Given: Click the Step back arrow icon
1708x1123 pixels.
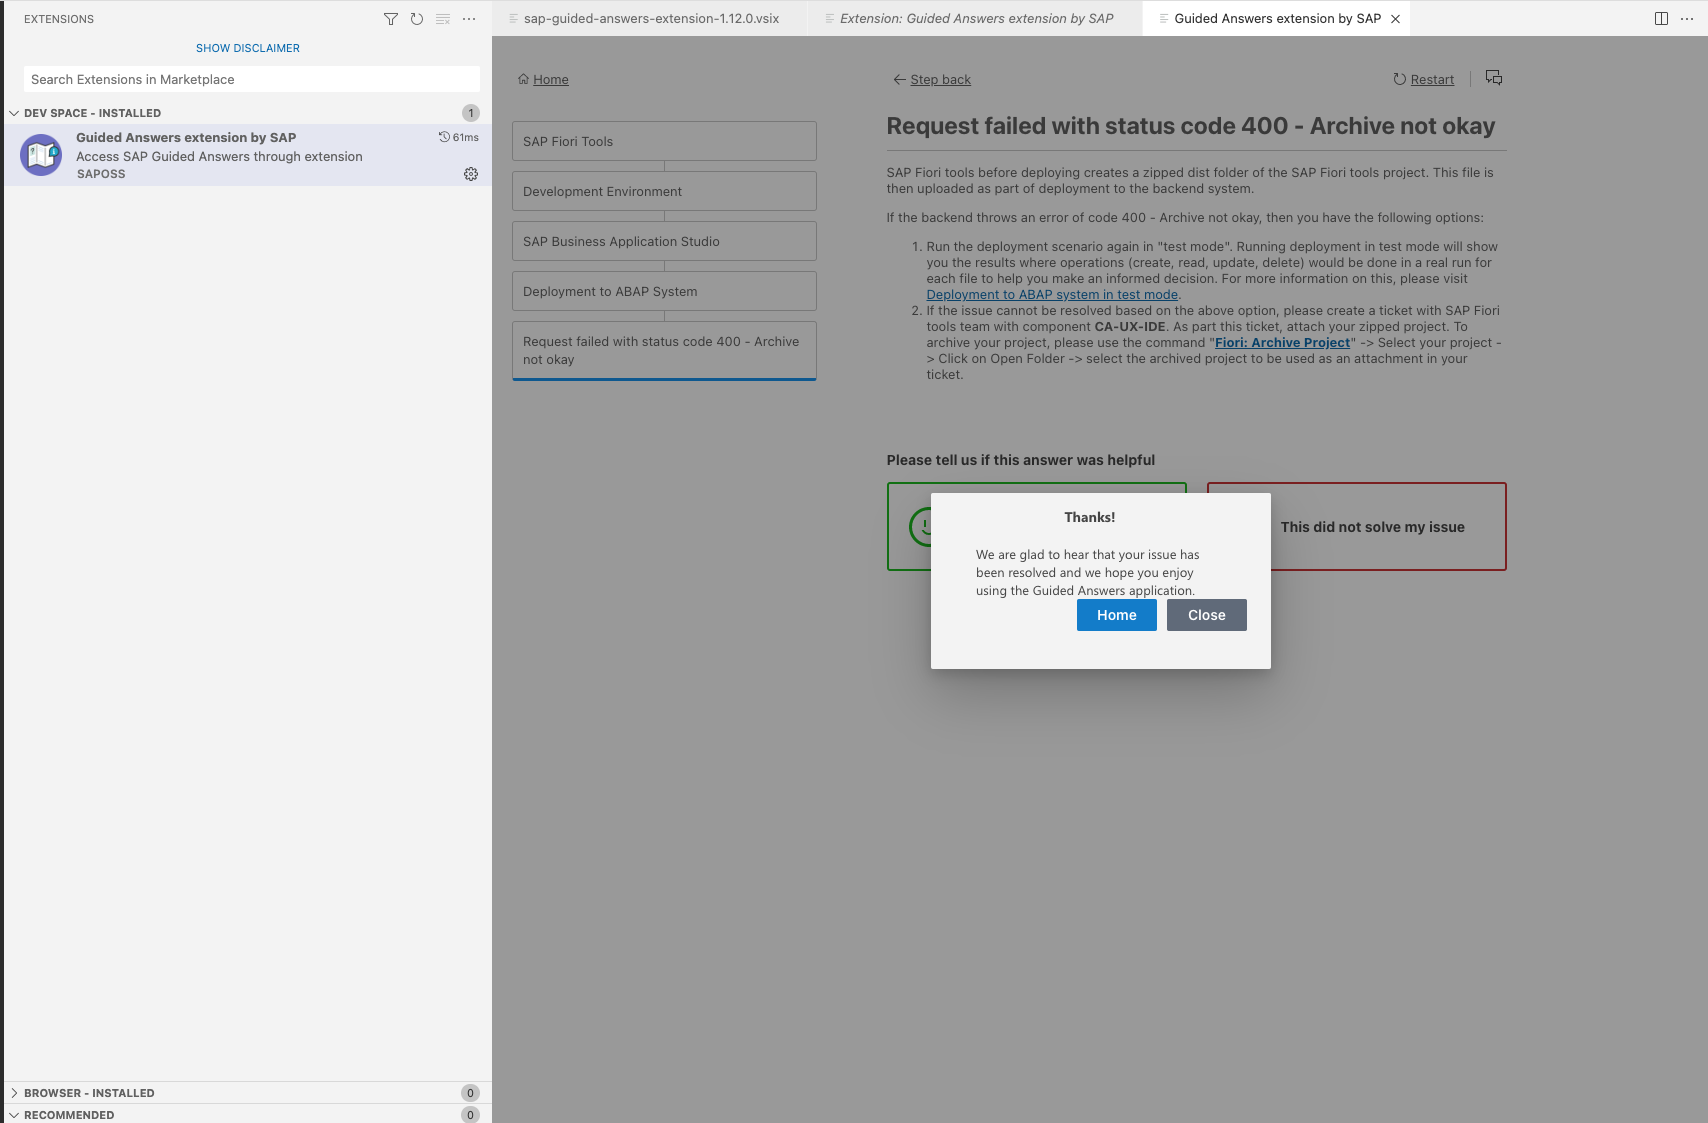Looking at the screenshot, I should pos(897,79).
